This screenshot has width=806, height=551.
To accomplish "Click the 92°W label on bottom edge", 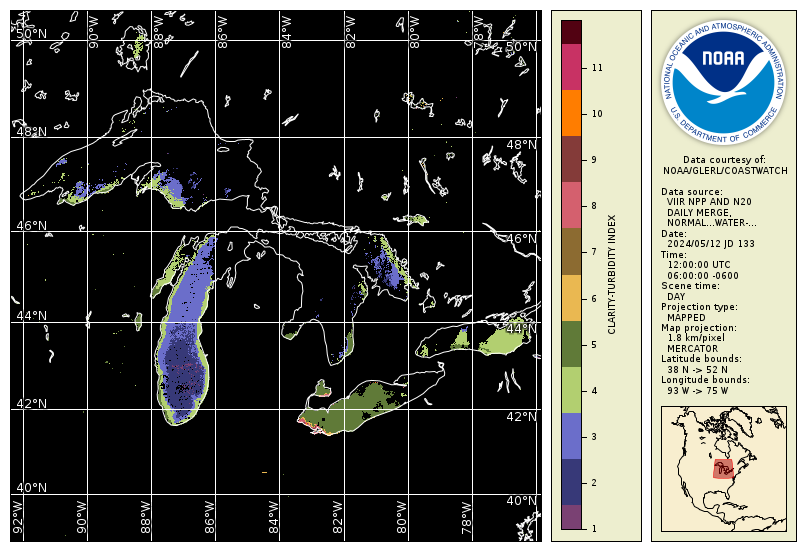I will coord(17,517).
